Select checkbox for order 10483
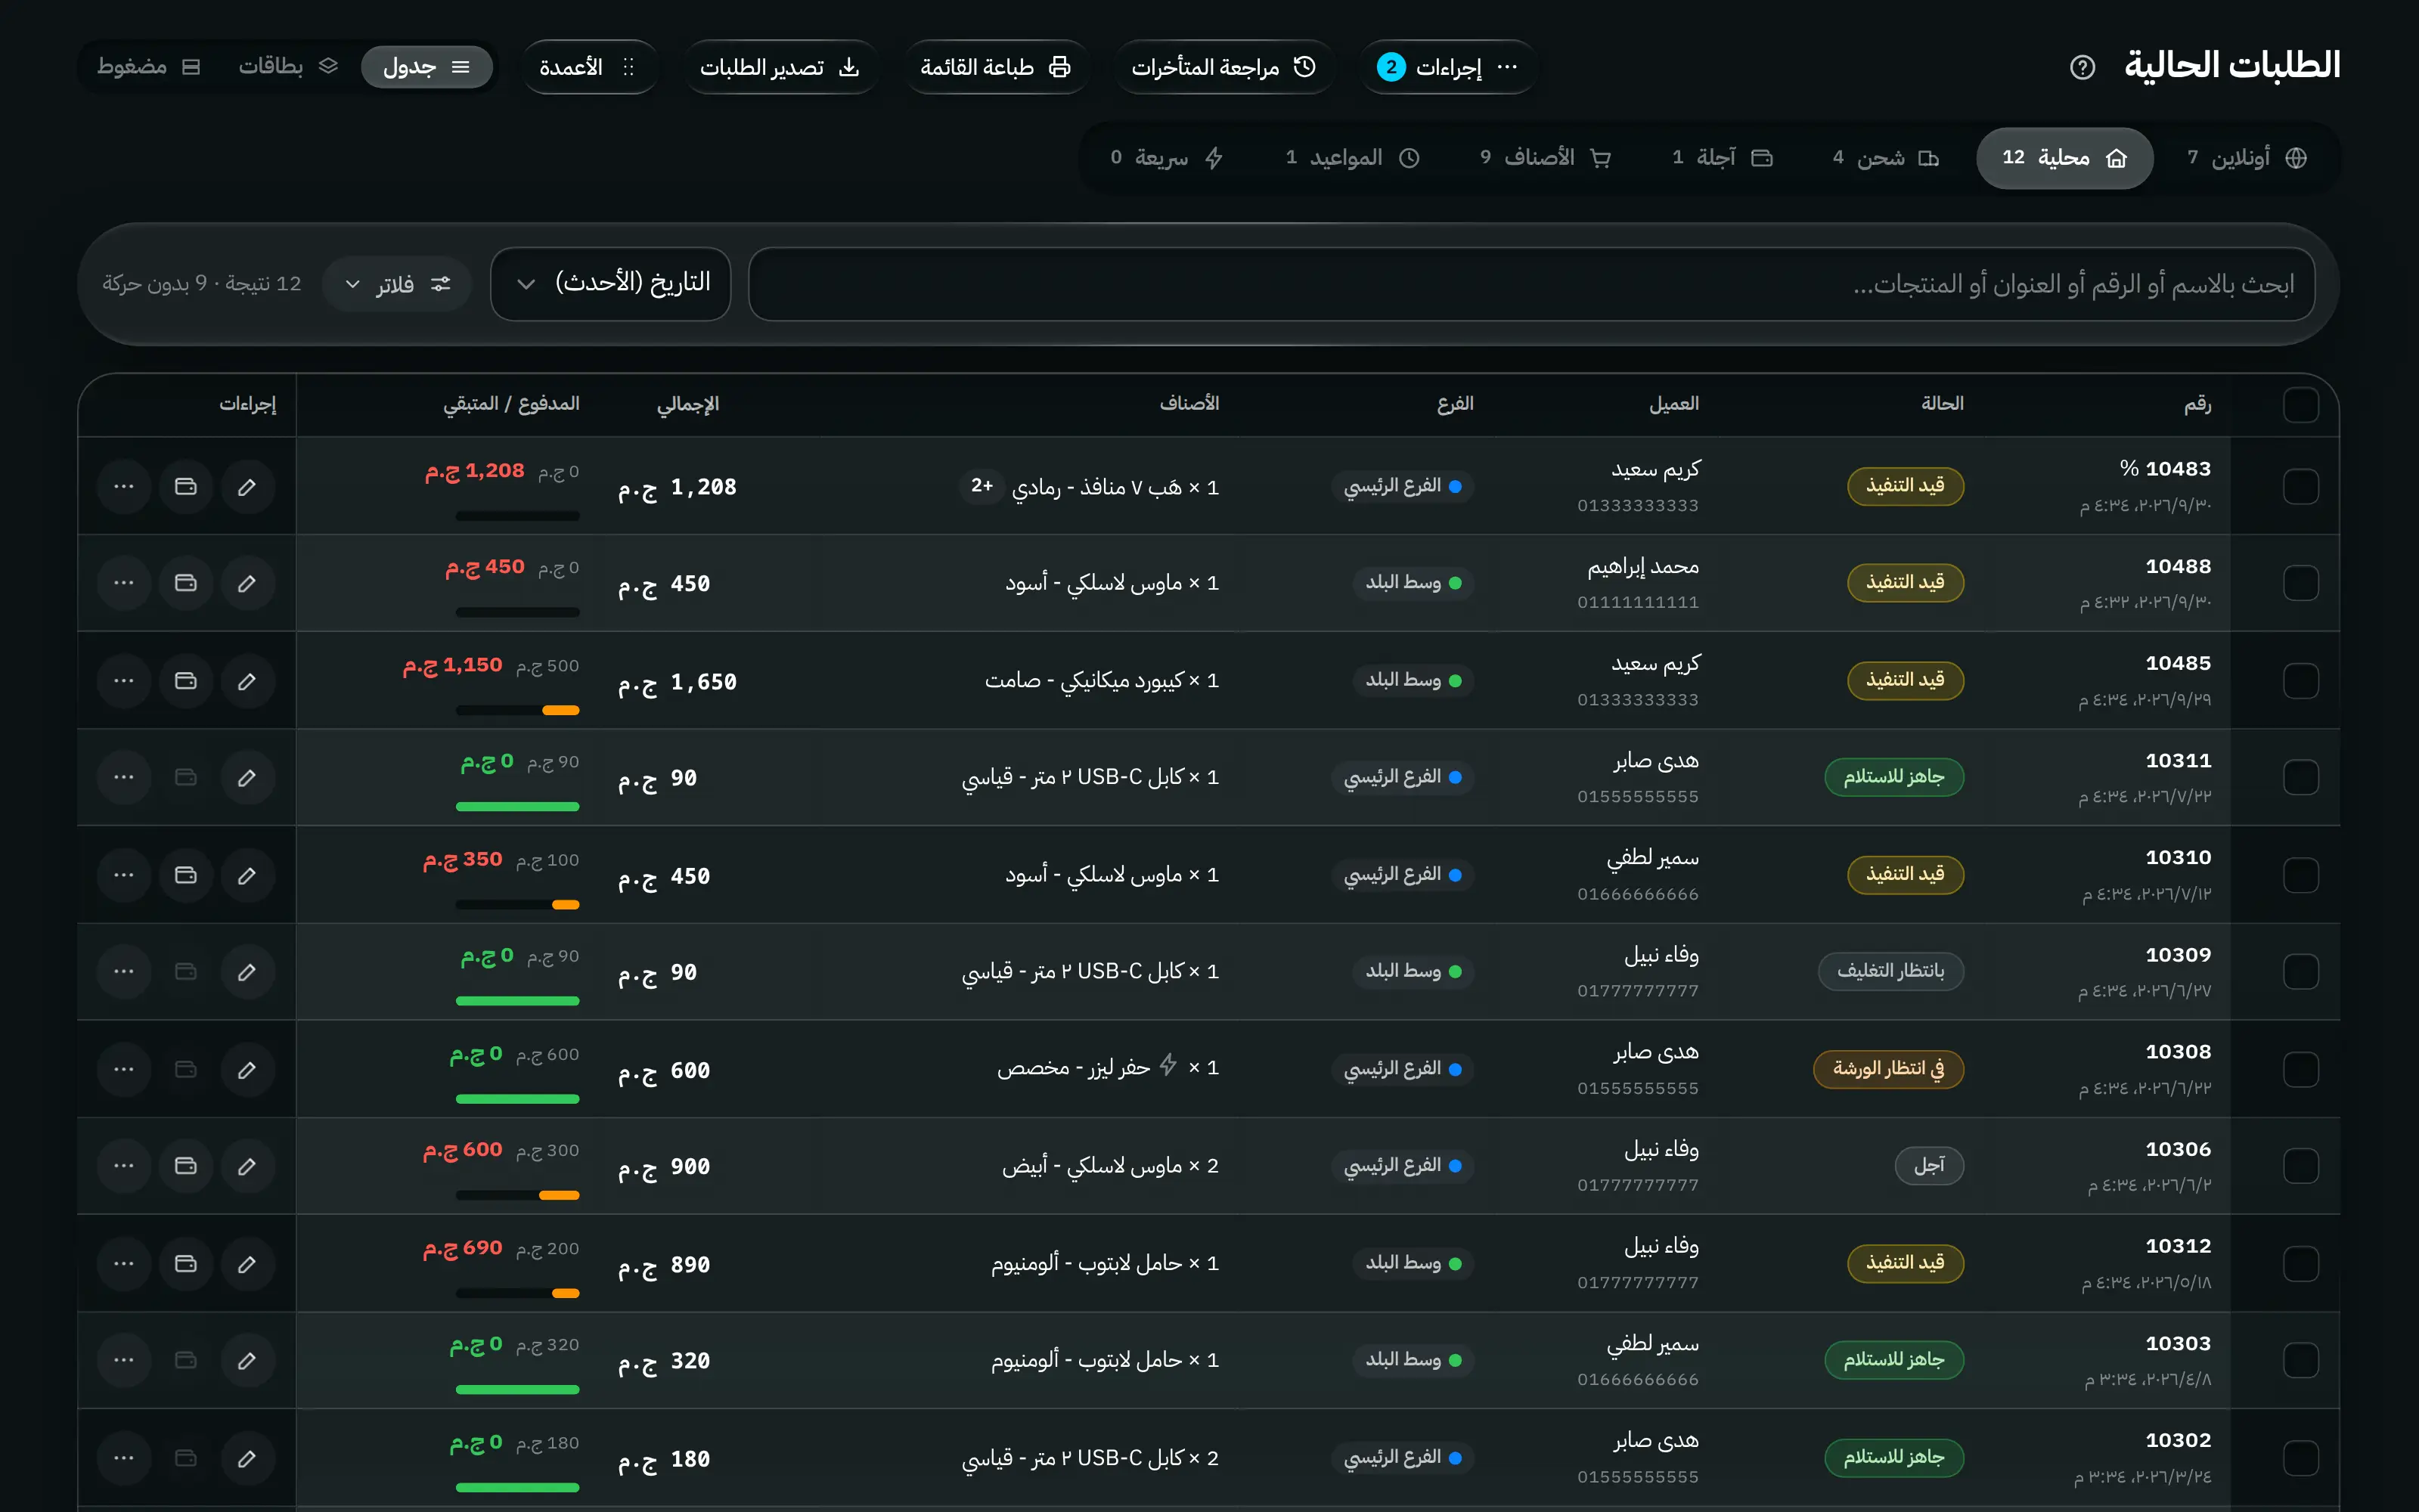The width and height of the screenshot is (2419, 1512). click(2301, 487)
